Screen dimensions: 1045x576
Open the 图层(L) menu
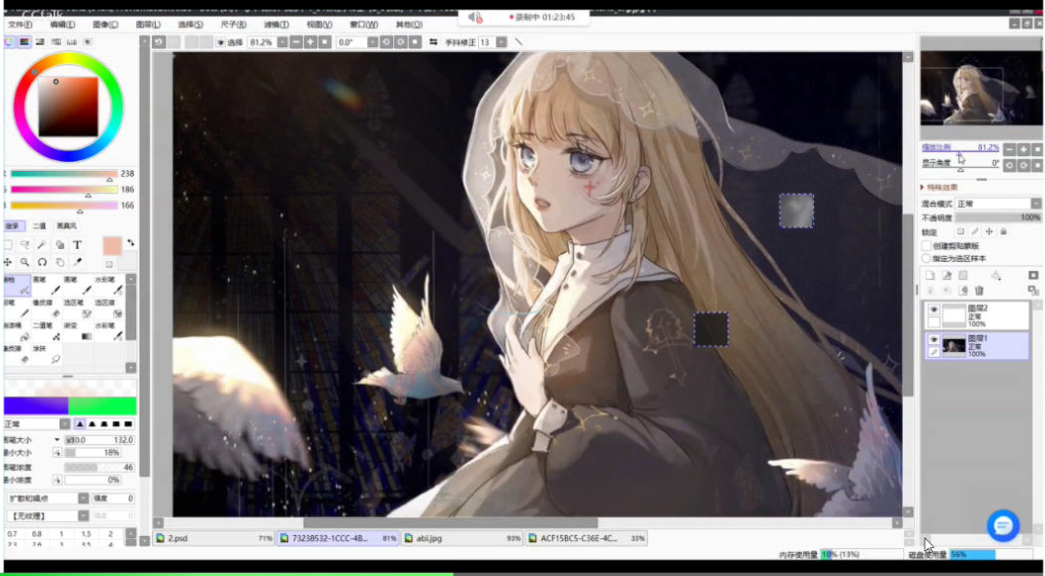click(148, 25)
